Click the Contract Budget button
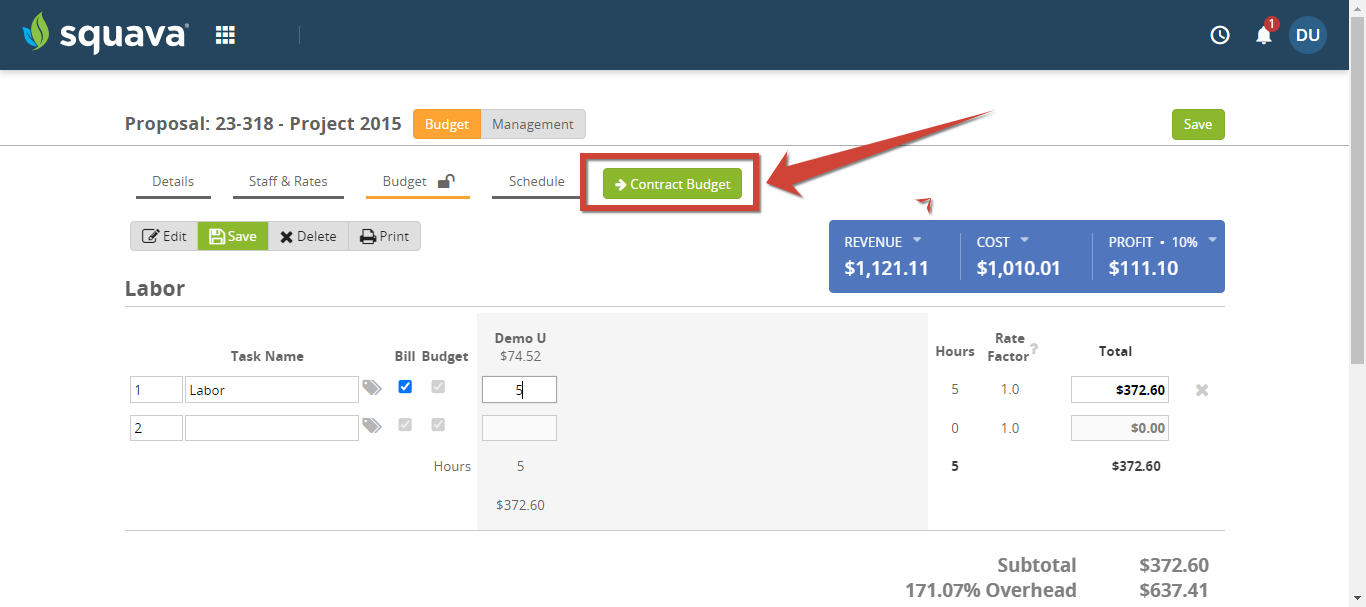 (x=671, y=183)
